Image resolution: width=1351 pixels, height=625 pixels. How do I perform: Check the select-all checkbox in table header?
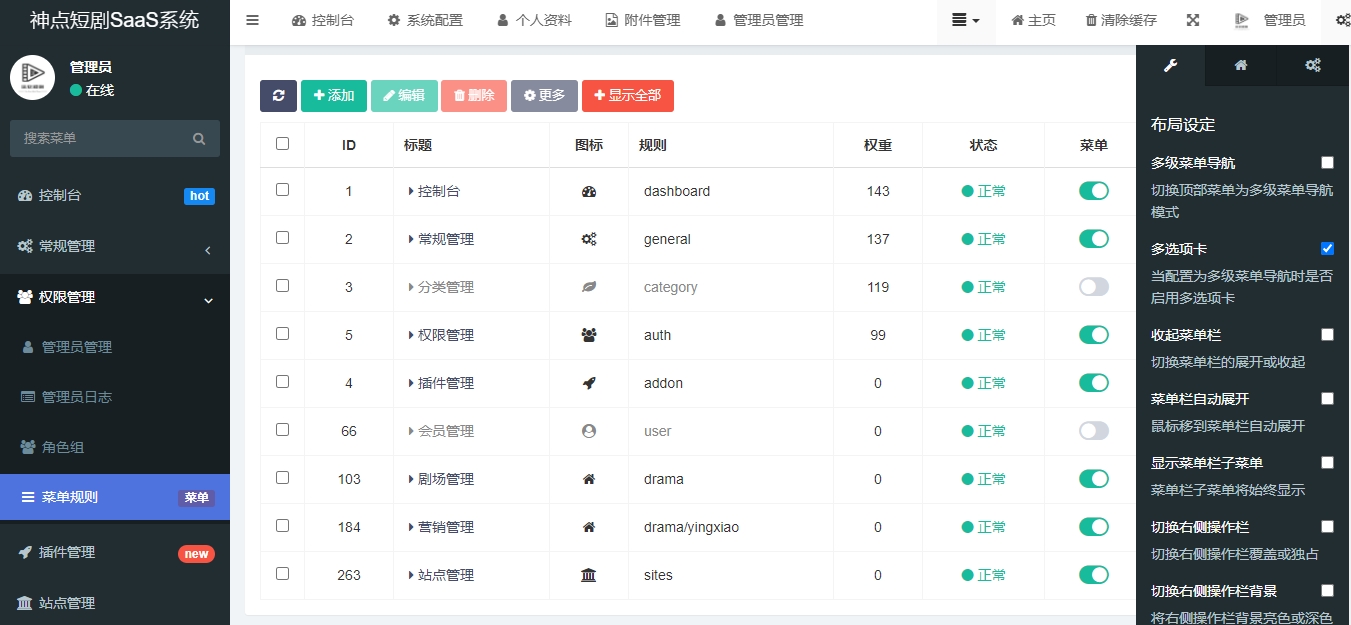(282, 143)
